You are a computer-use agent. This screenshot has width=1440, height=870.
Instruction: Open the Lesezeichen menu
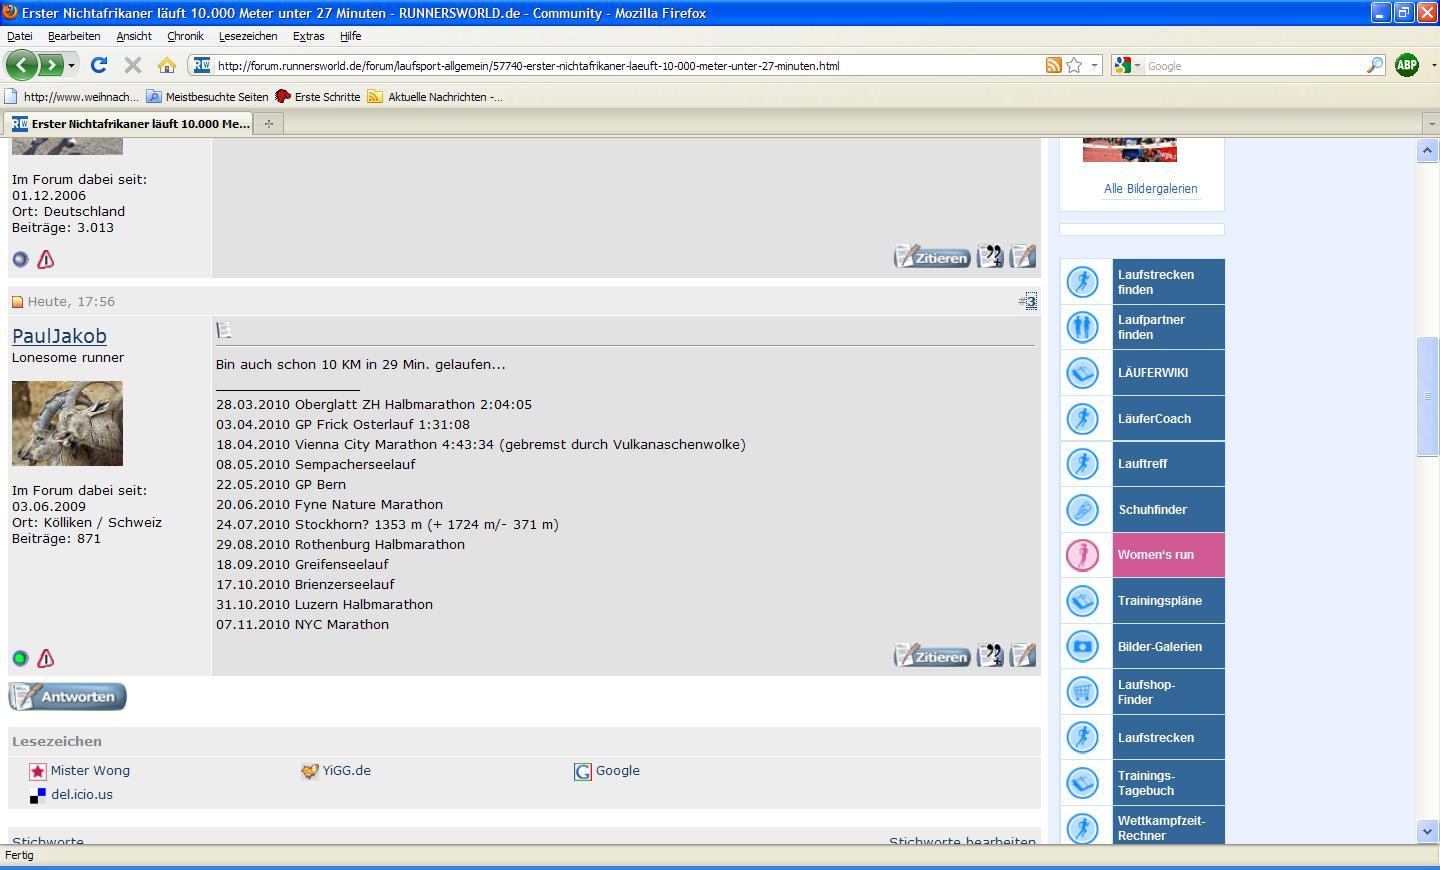click(x=248, y=36)
